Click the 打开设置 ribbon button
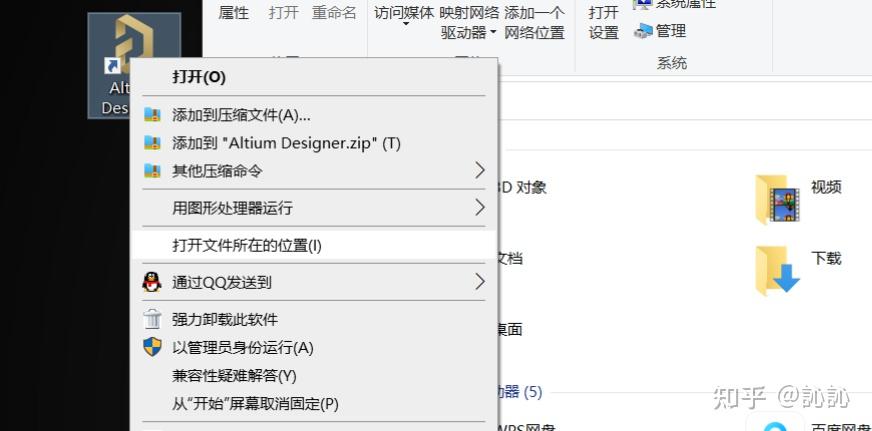Viewport: 872px width, 431px height. tap(603, 22)
